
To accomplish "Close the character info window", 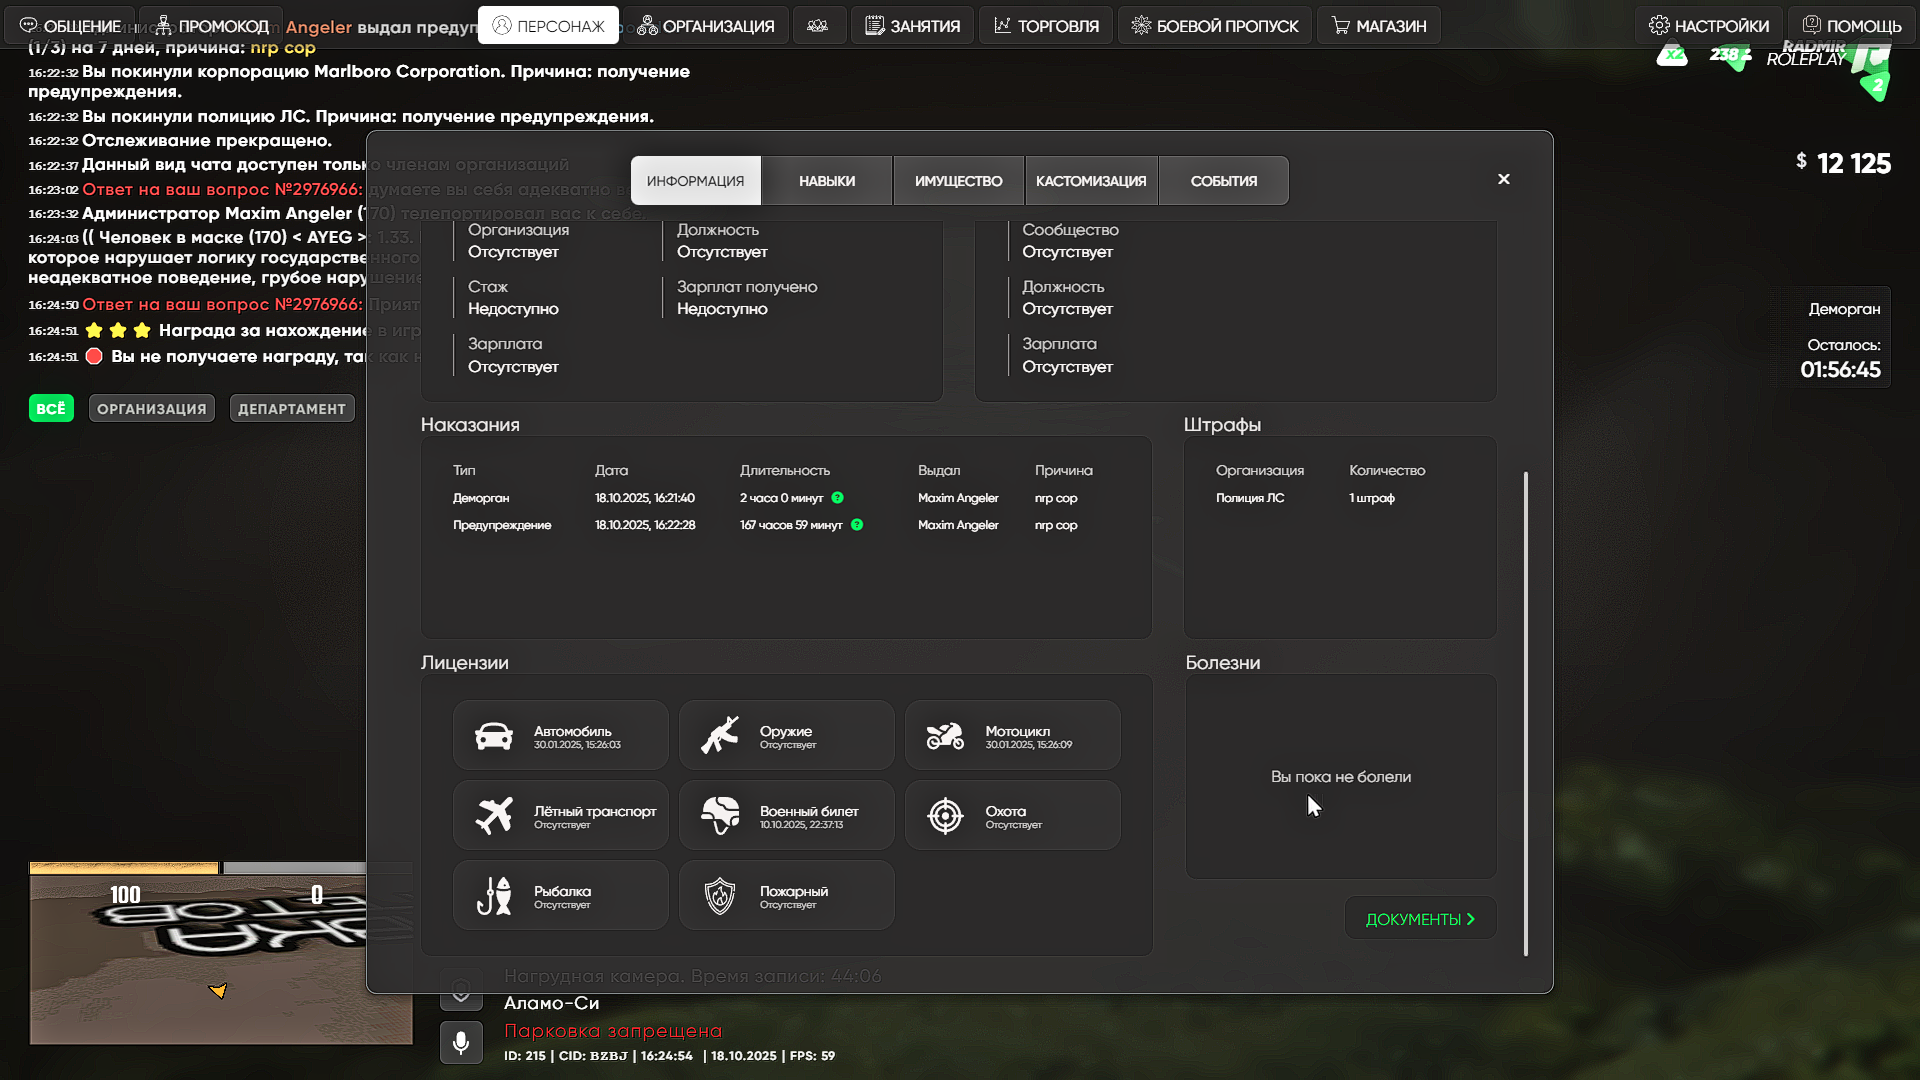I will tap(1504, 179).
